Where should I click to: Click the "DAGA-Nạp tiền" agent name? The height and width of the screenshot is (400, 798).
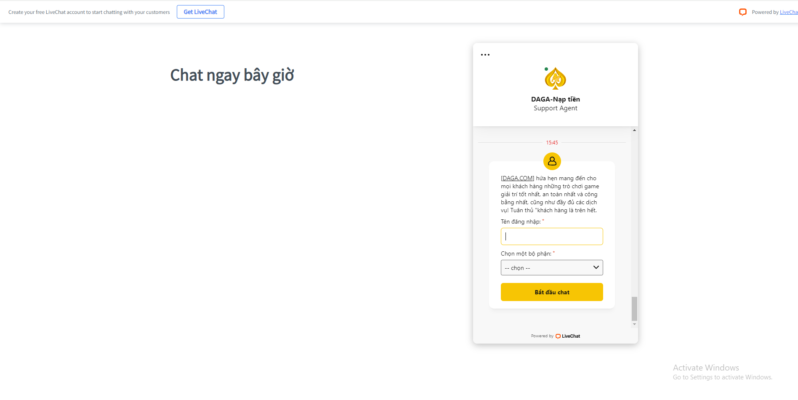(555, 99)
